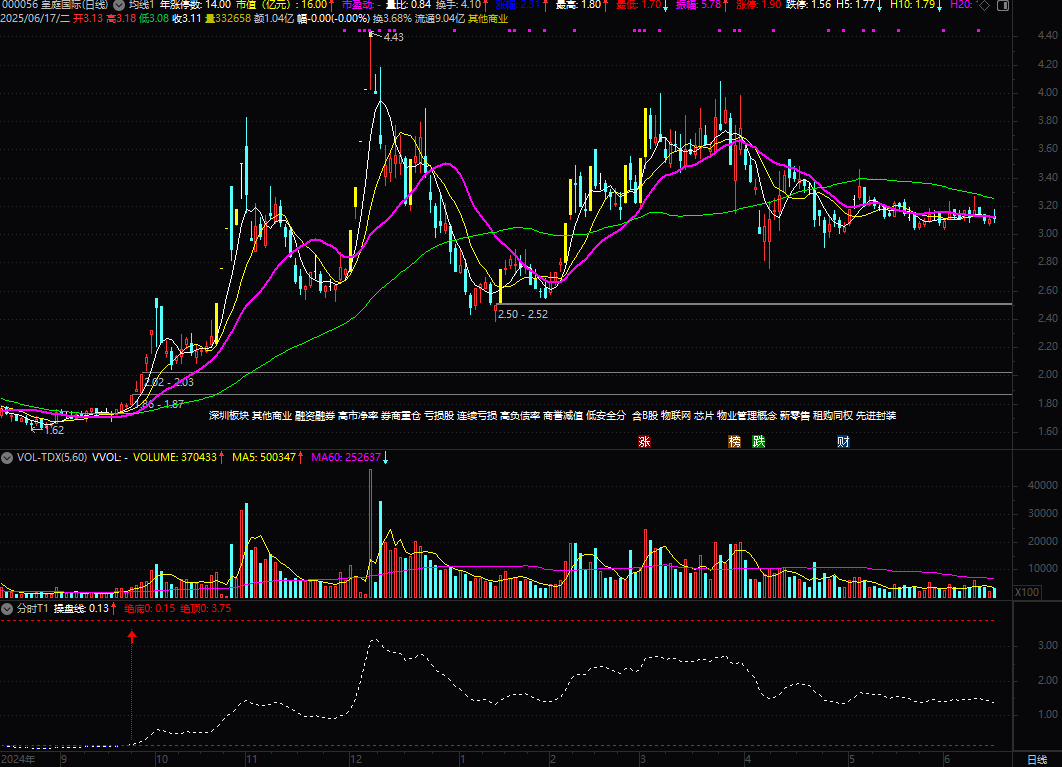
Task: Click the 年涨停数: 14.00 readout
Action: click(x=195, y=5)
